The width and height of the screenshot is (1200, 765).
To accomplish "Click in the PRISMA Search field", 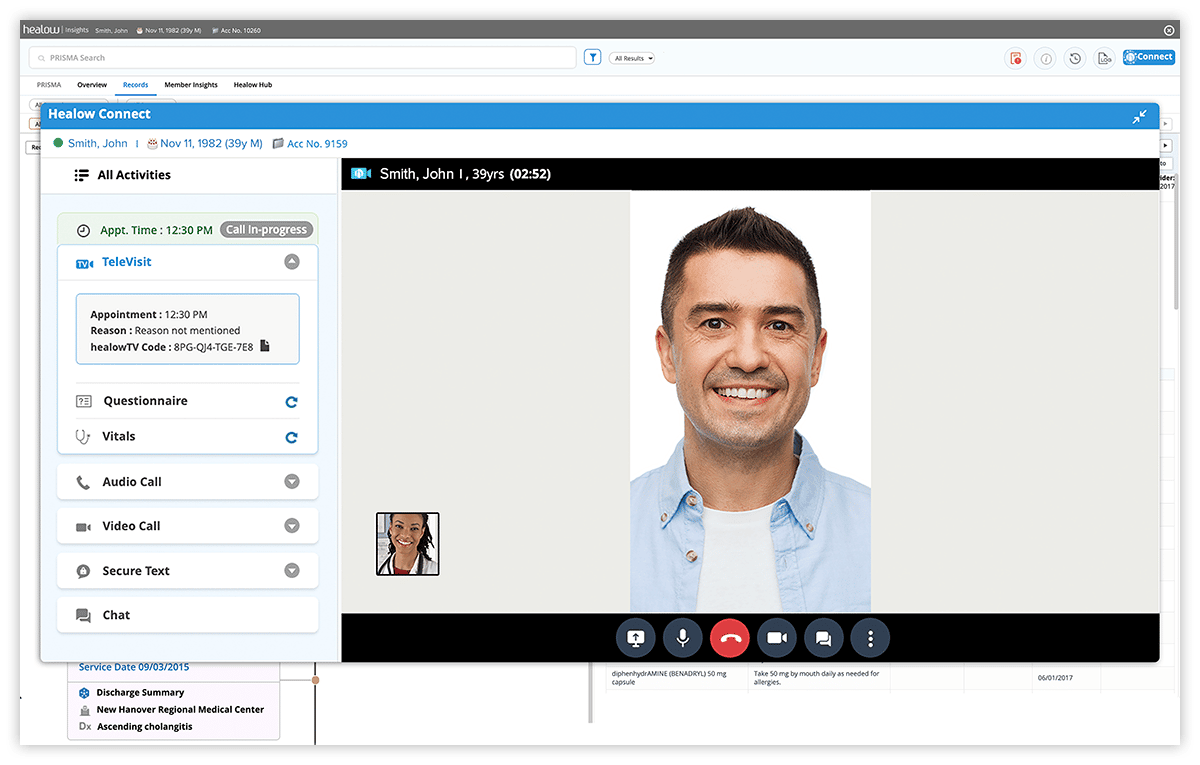I will [302, 58].
